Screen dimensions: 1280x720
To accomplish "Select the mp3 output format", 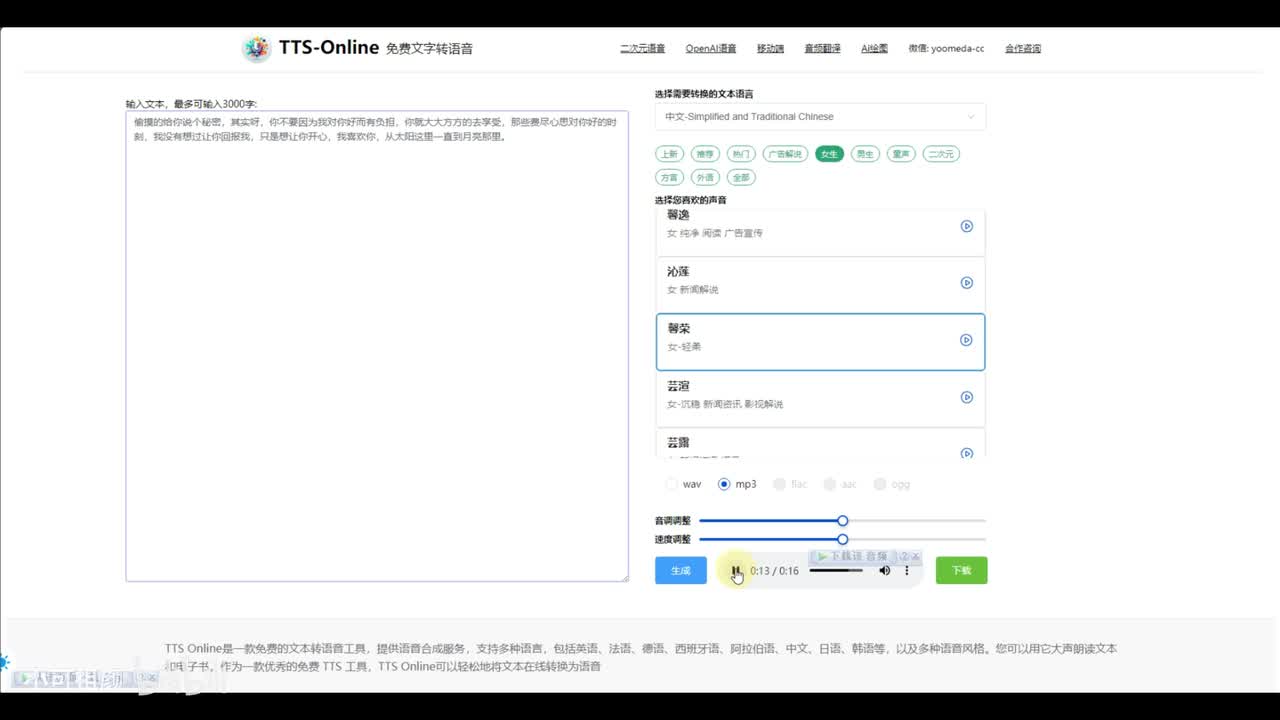I will click(x=724, y=484).
